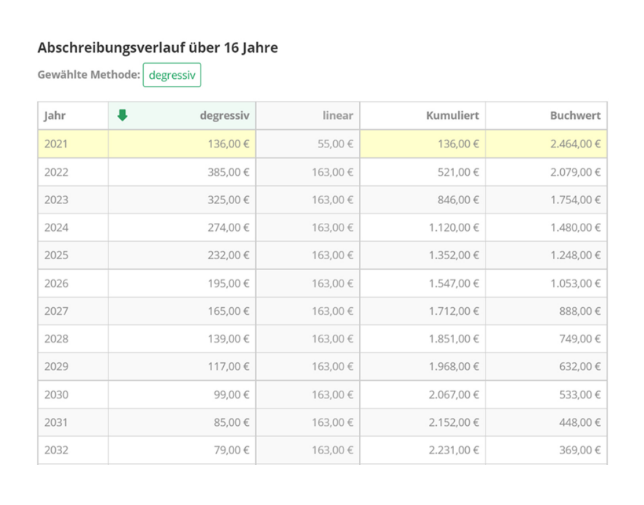Select the highlighted 2021 year cell

57,144
